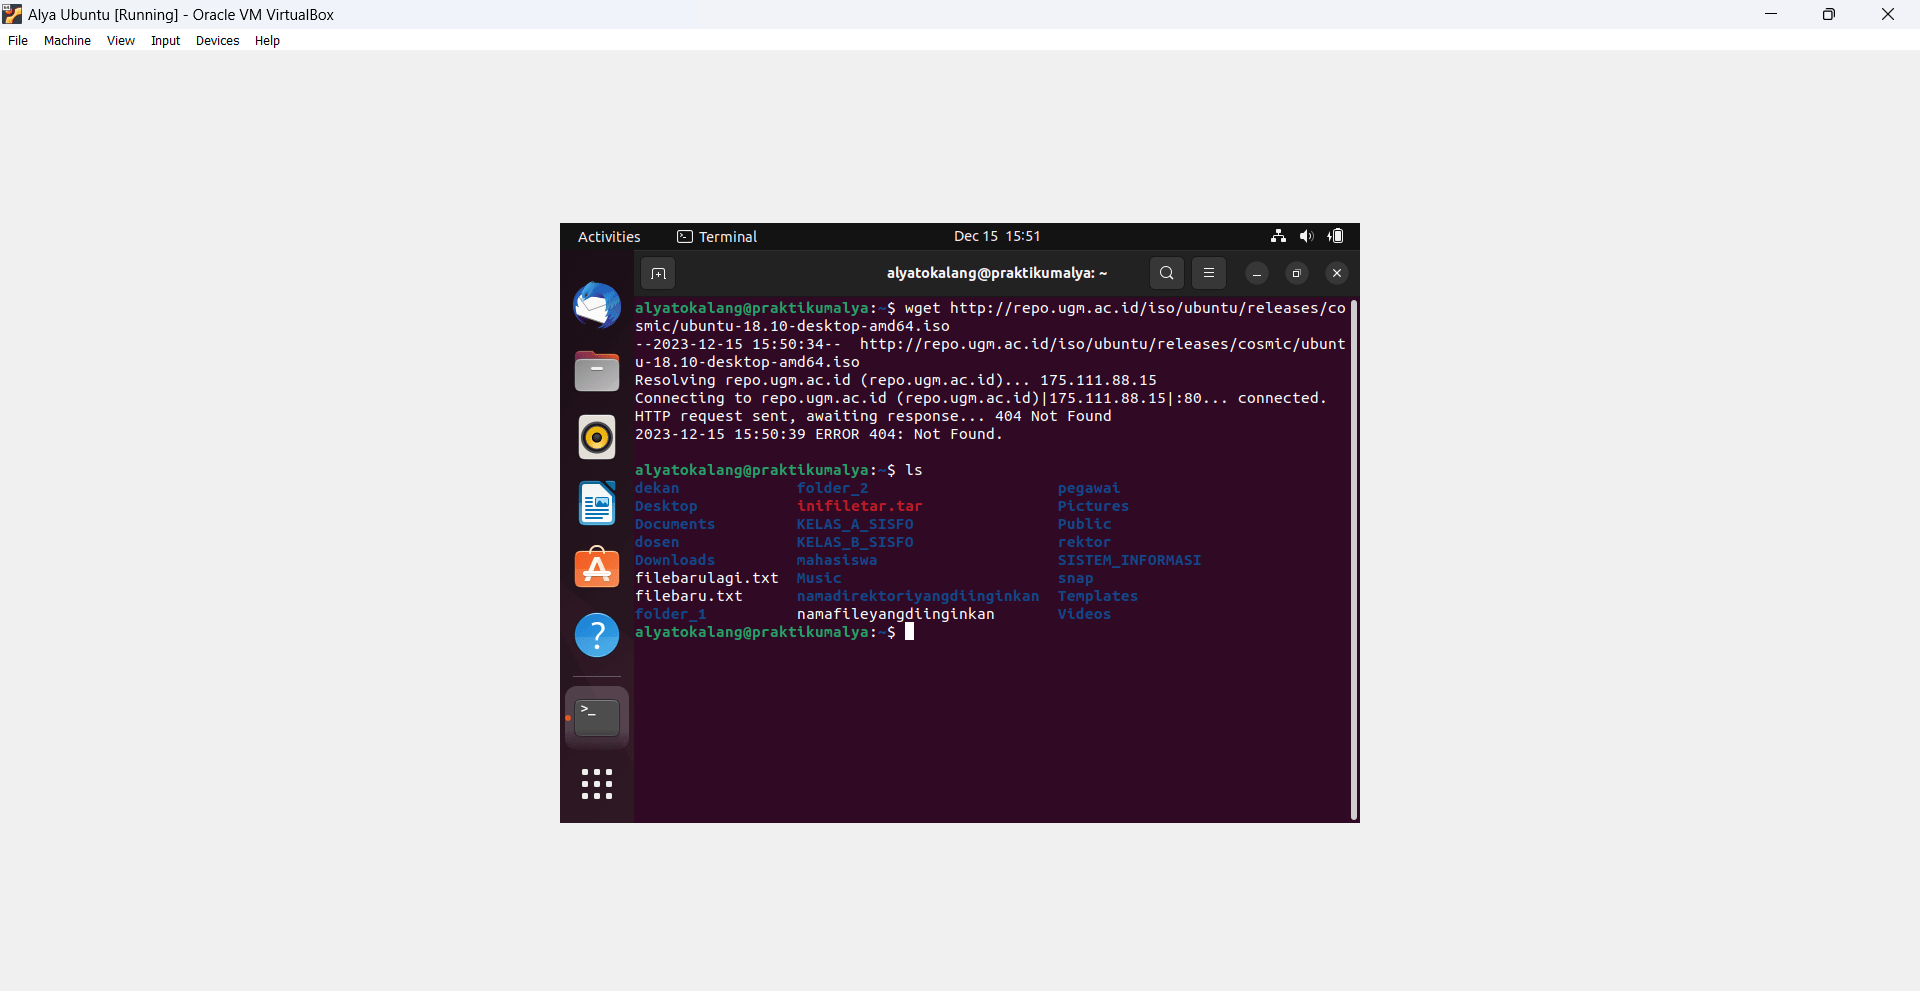Select the Terminal icon in the dock
The width and height of the screenshot is (1920, 991).
[x=597, y=717]
